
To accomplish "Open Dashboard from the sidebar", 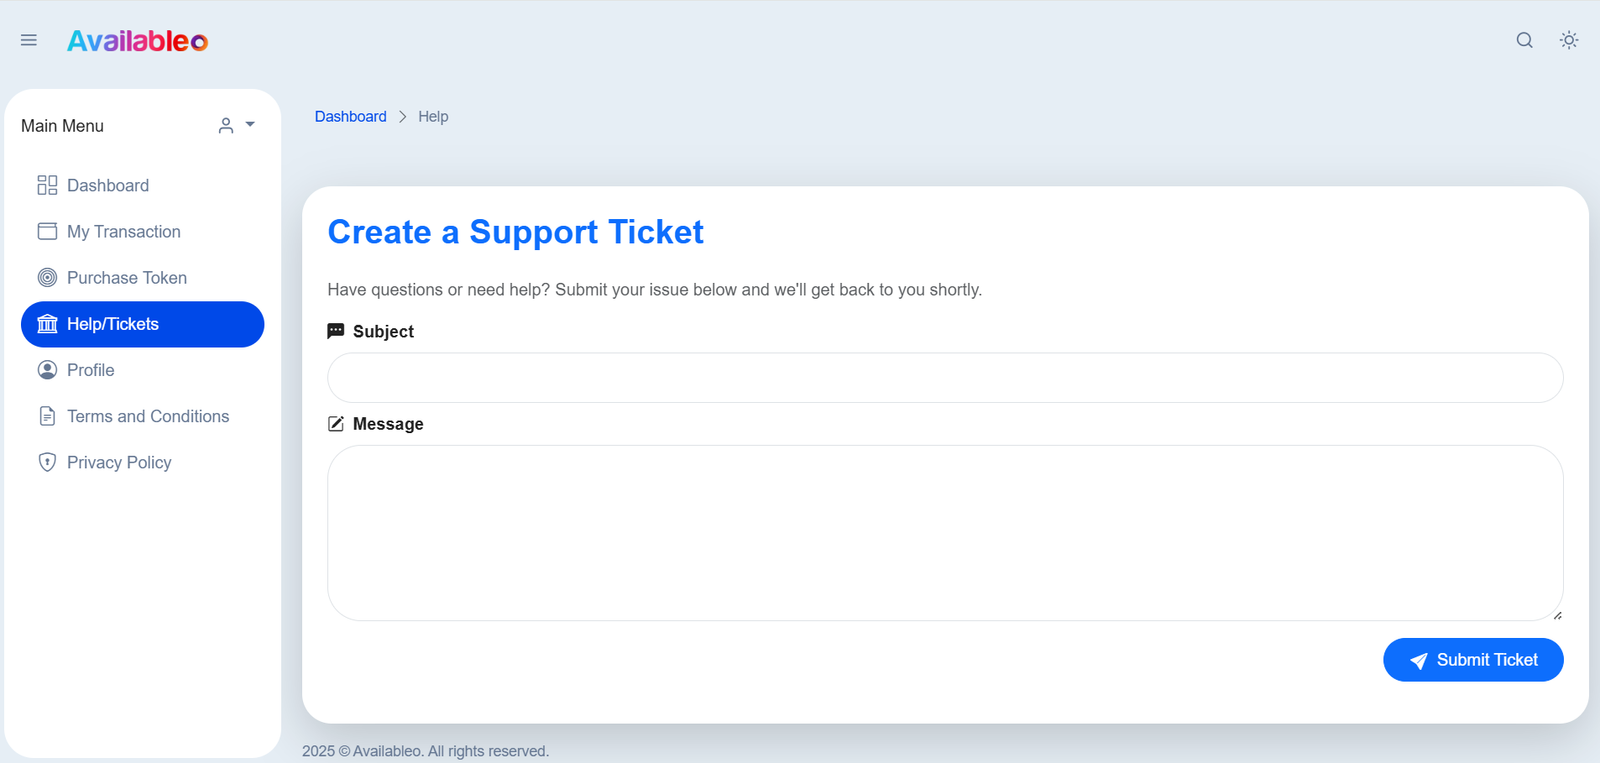I will click(x=108, y=185).
